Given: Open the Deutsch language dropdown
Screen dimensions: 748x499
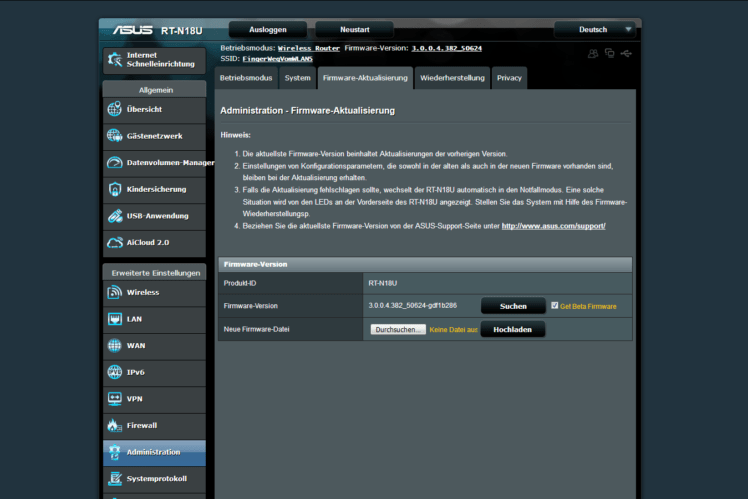Looking at the screenshot, I should [x=595, y=30].
